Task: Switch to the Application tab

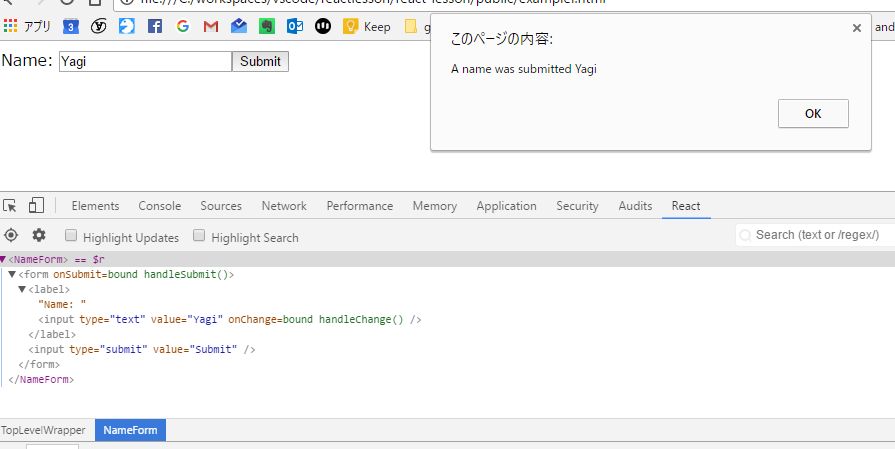Action: coord(506,206)
